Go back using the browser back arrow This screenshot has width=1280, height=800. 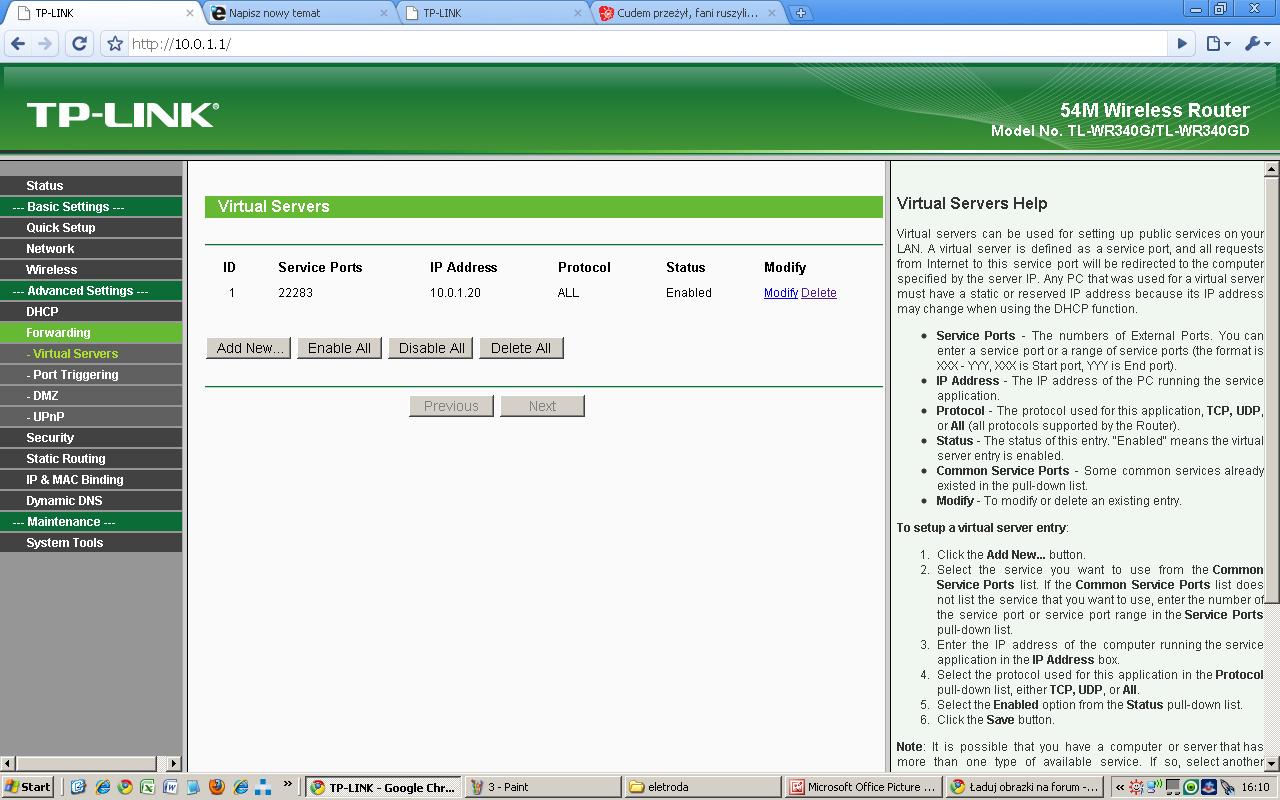pos(17,44)
